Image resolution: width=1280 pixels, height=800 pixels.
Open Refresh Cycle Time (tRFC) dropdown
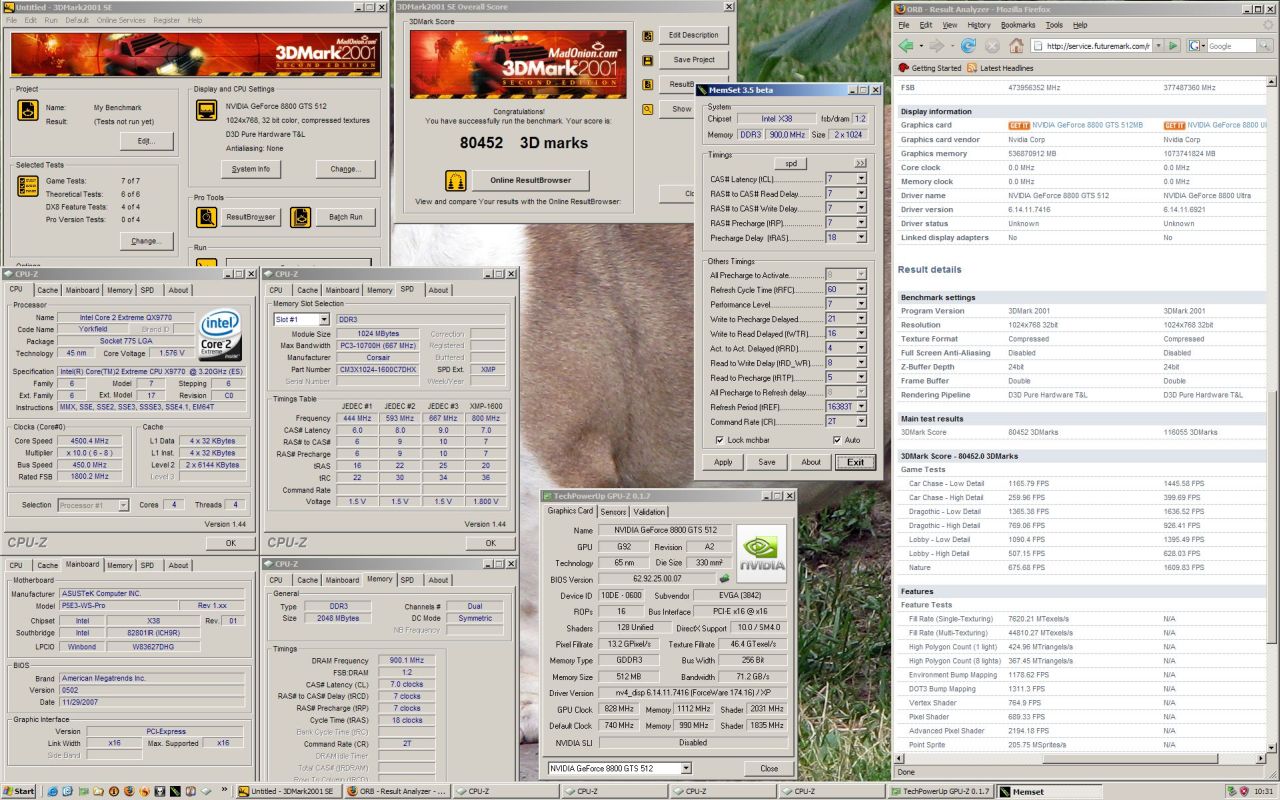(x=861, y=289)
